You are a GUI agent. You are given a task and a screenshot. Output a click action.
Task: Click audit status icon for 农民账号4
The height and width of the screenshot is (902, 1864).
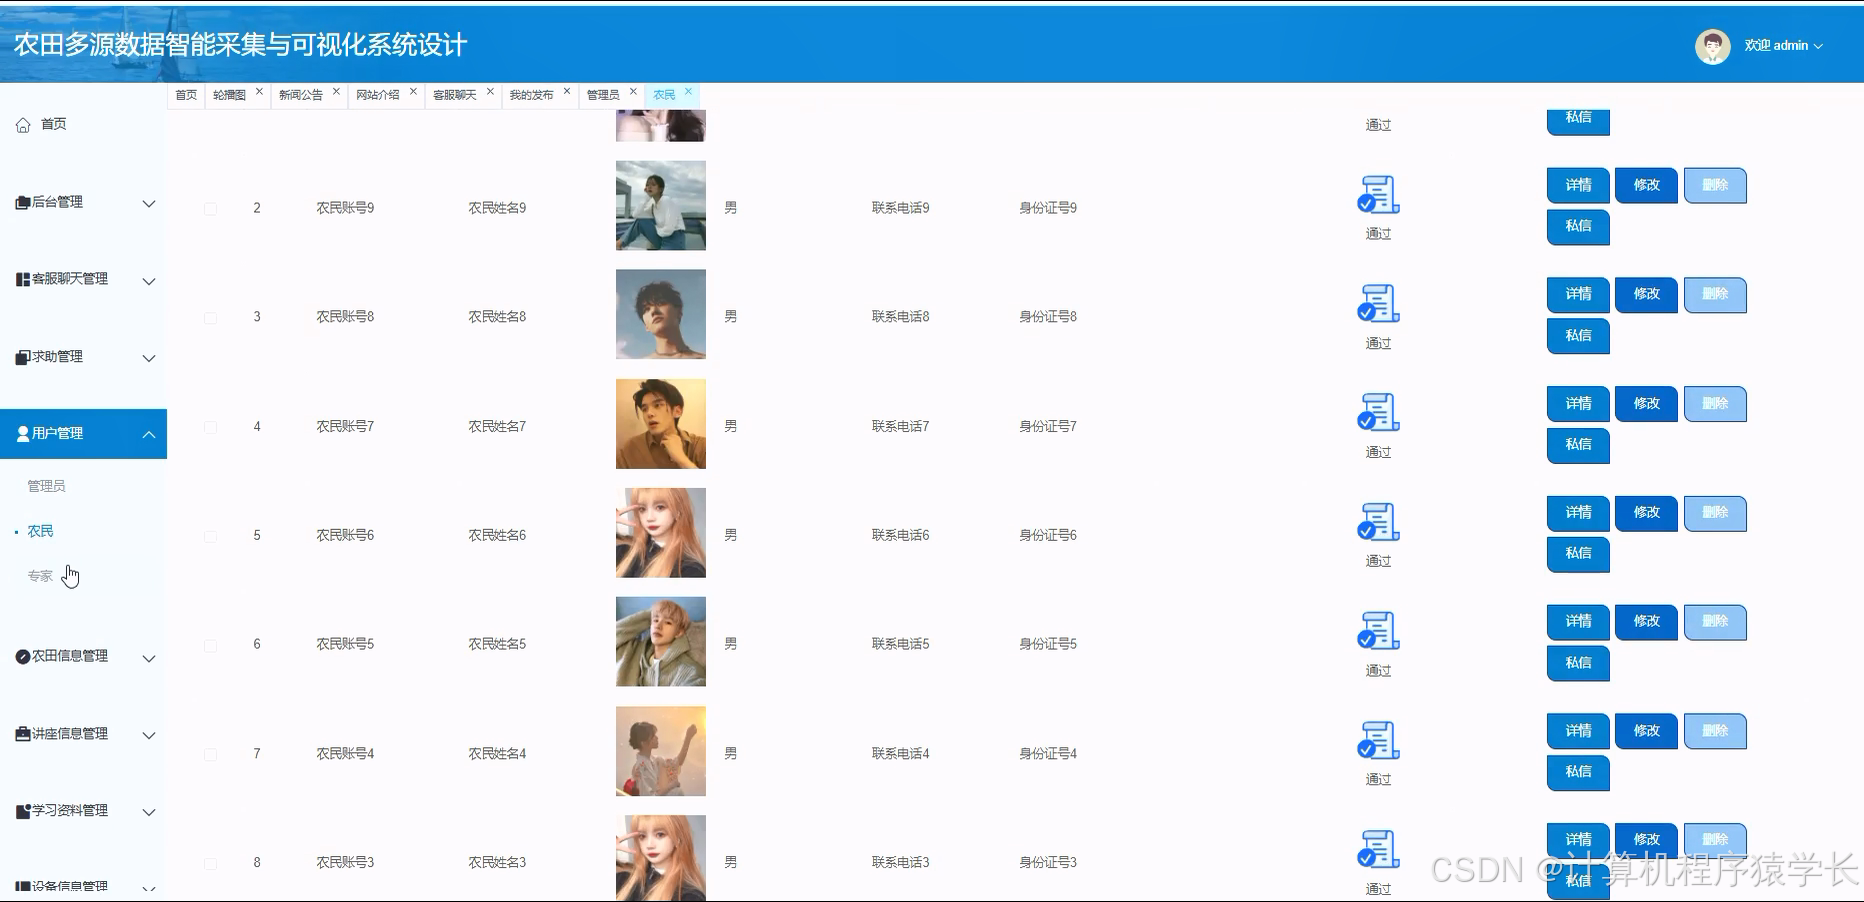click(x=1378, y=740)
